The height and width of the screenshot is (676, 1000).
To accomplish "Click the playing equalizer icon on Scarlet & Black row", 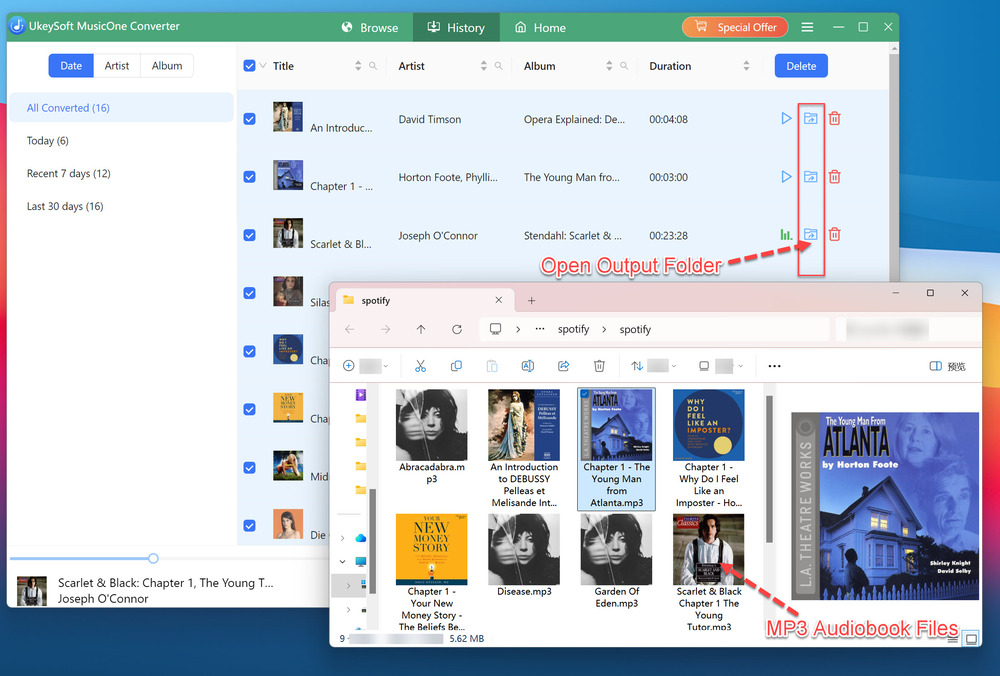I will 786,235.
